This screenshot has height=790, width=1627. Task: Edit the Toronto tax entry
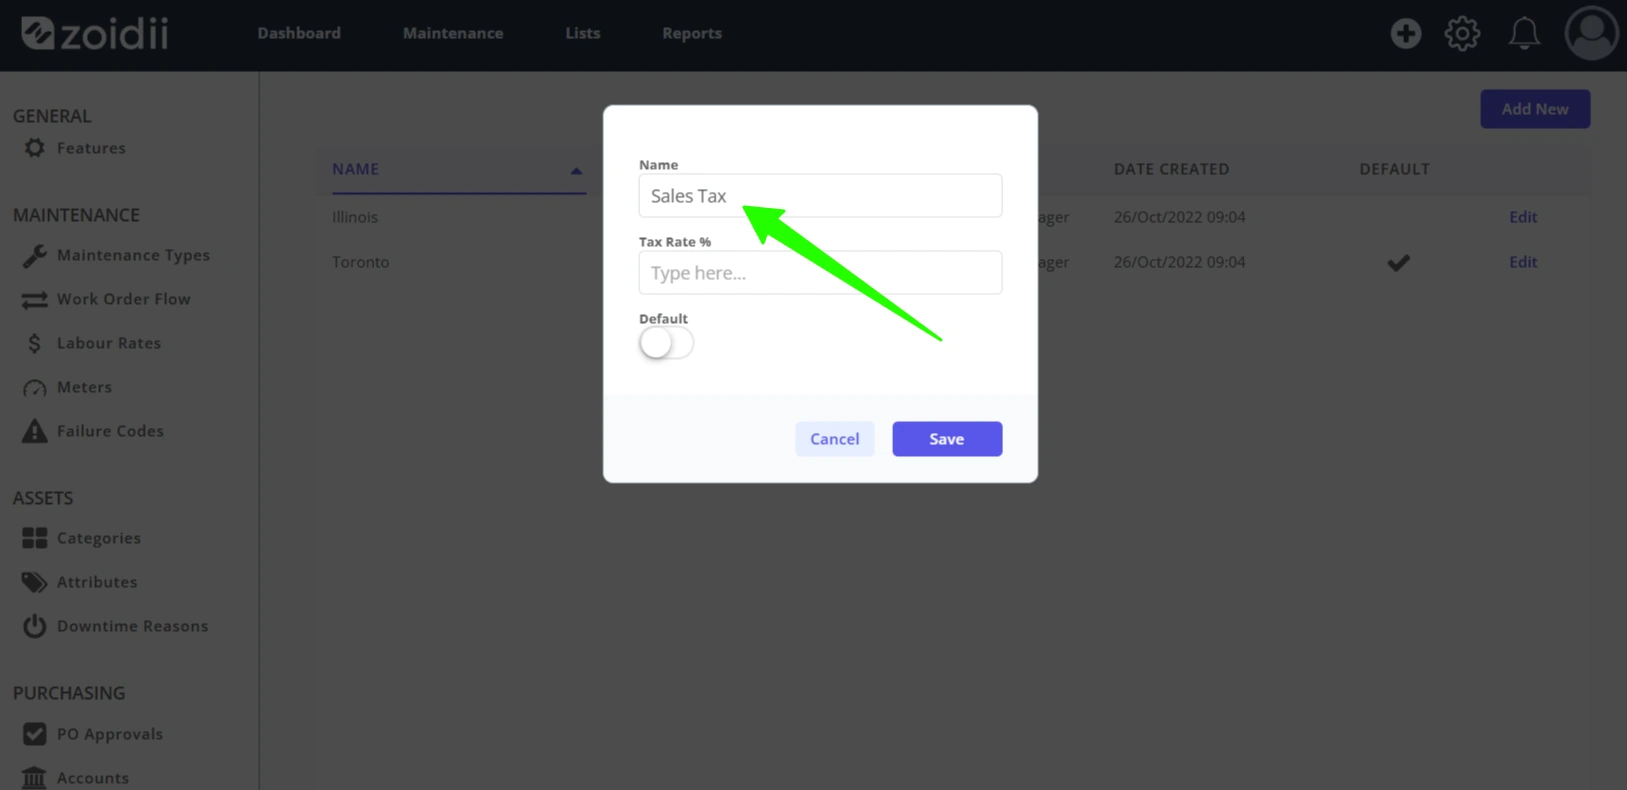click(1523, 262)
